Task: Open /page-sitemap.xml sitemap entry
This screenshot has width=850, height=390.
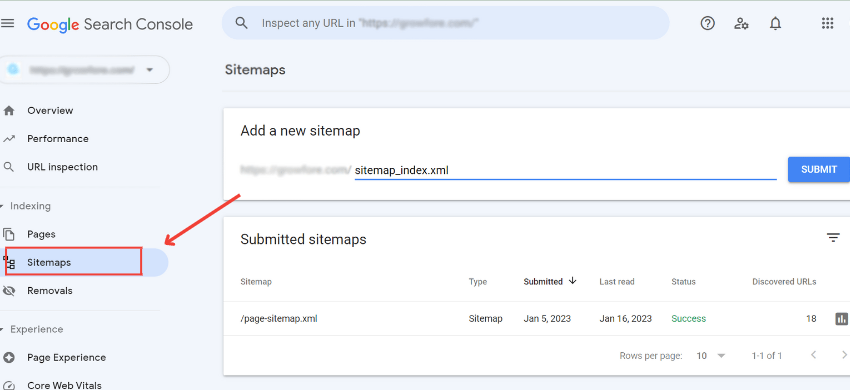Action: [279, 319]
